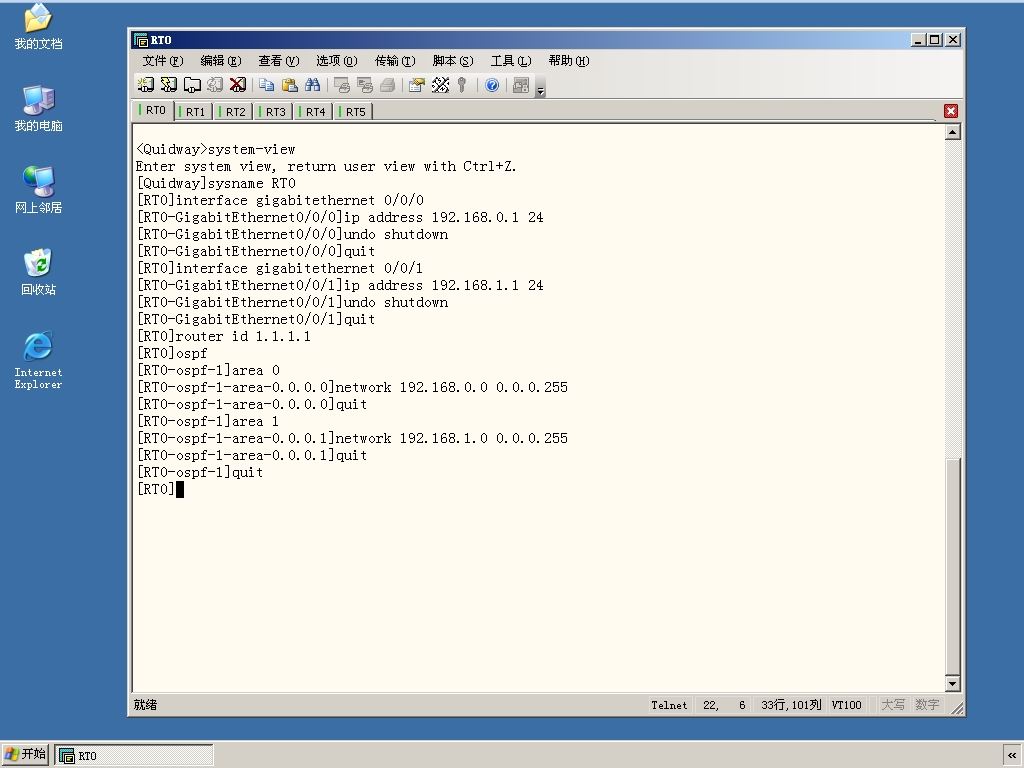Click the router id 1.1.1.1 line
The width and height of the screenshot is (1024, 768).
[x=224, y=336]
